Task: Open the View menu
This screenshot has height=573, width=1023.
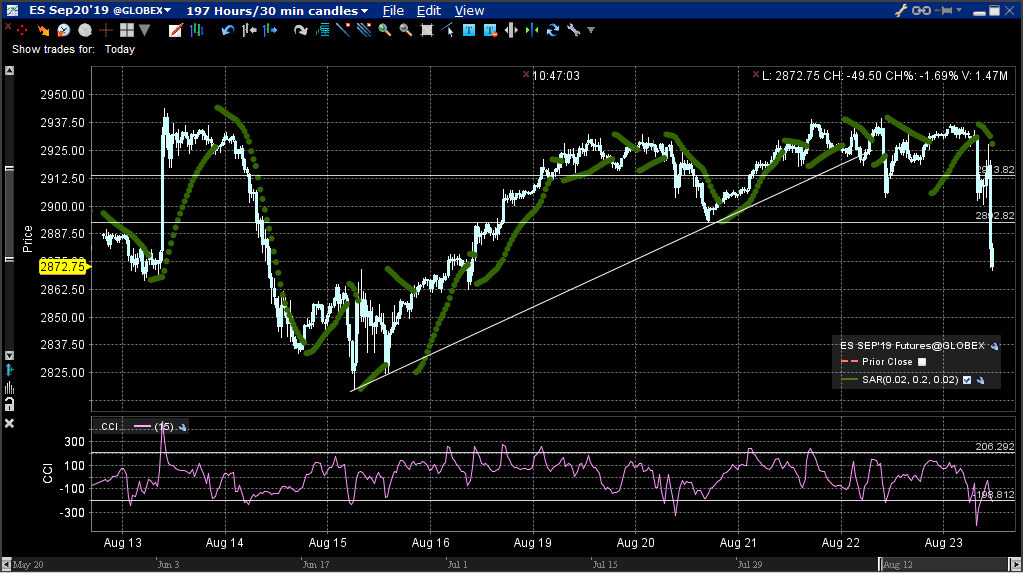Action: coord(469,10)
